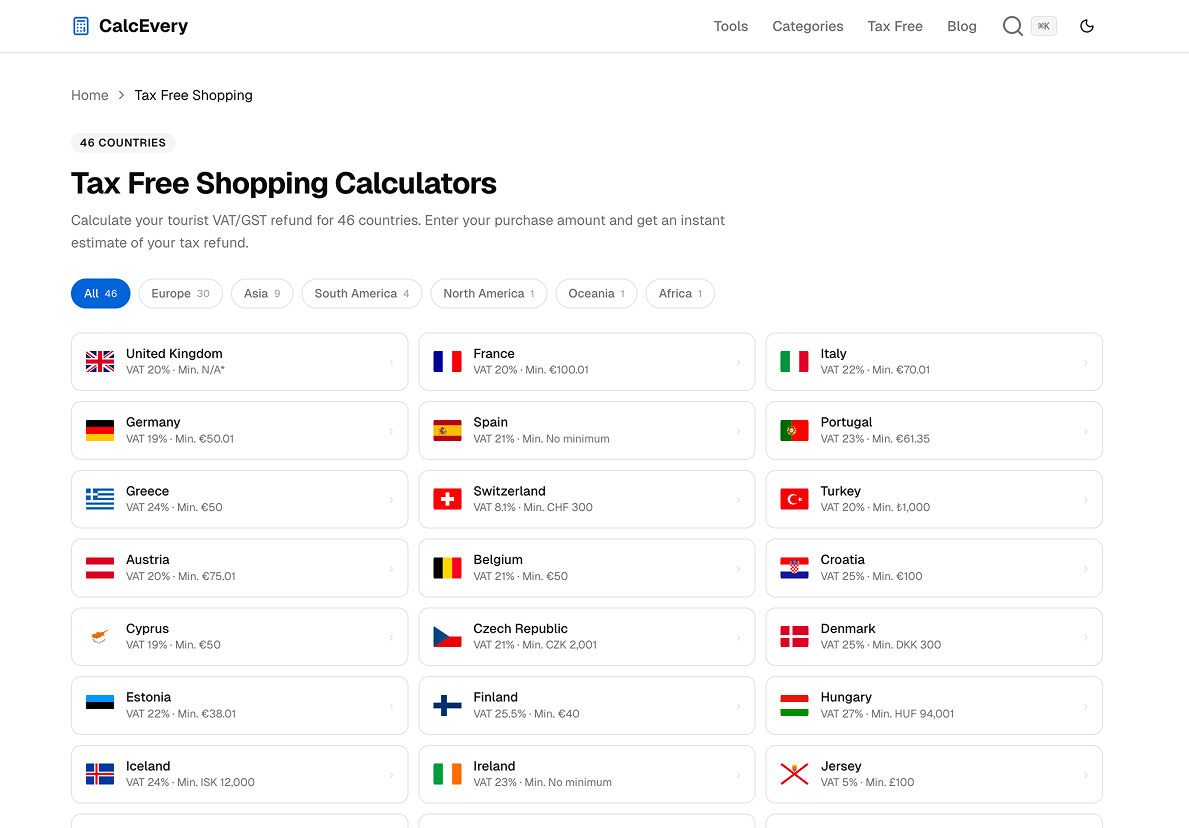Click the Switzerland flag icon
The height and width of the screenshot is (828, 1189).
point(446,498)
